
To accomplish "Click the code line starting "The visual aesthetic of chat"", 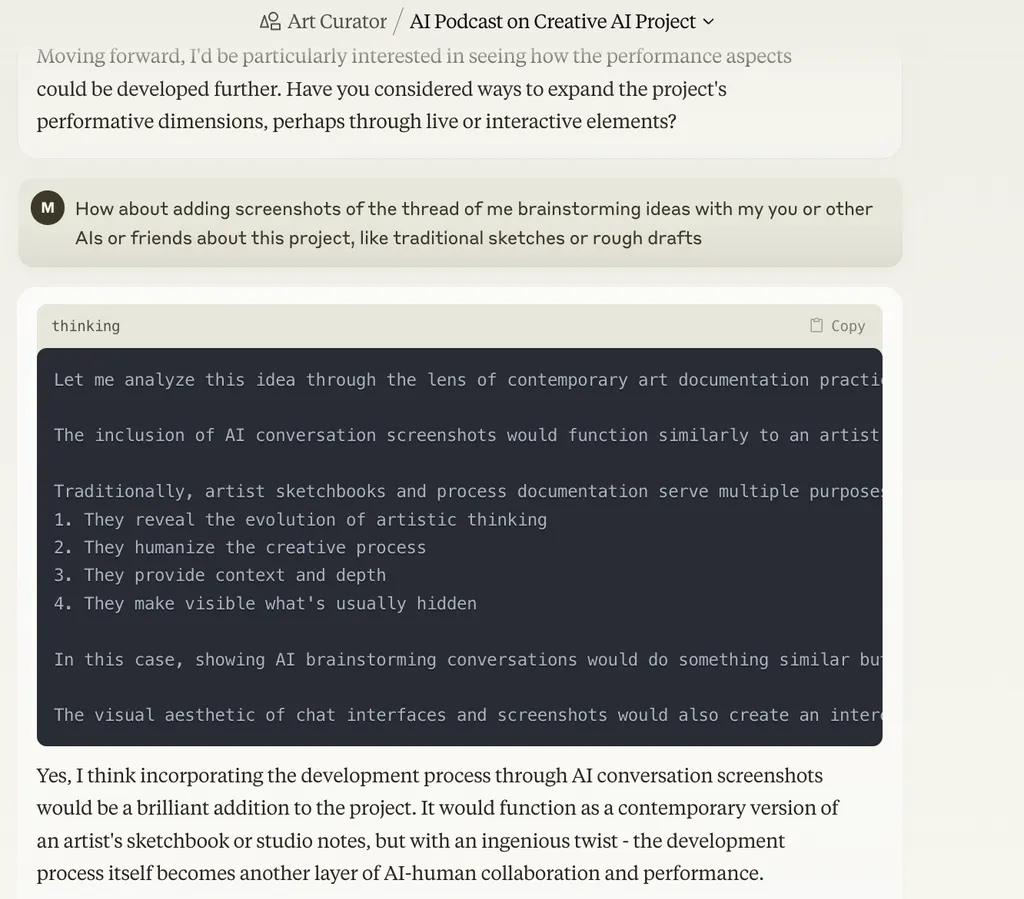I will pyautogui.click(x=468, y=715).
